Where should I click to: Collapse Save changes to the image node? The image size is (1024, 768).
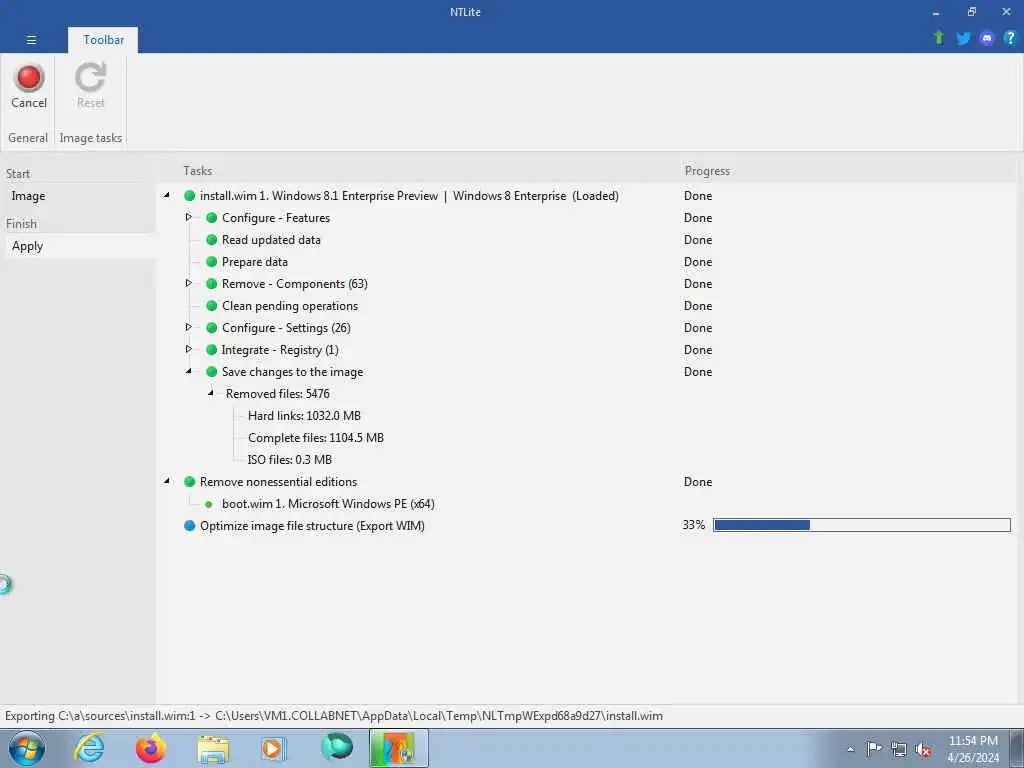(189, 371)
